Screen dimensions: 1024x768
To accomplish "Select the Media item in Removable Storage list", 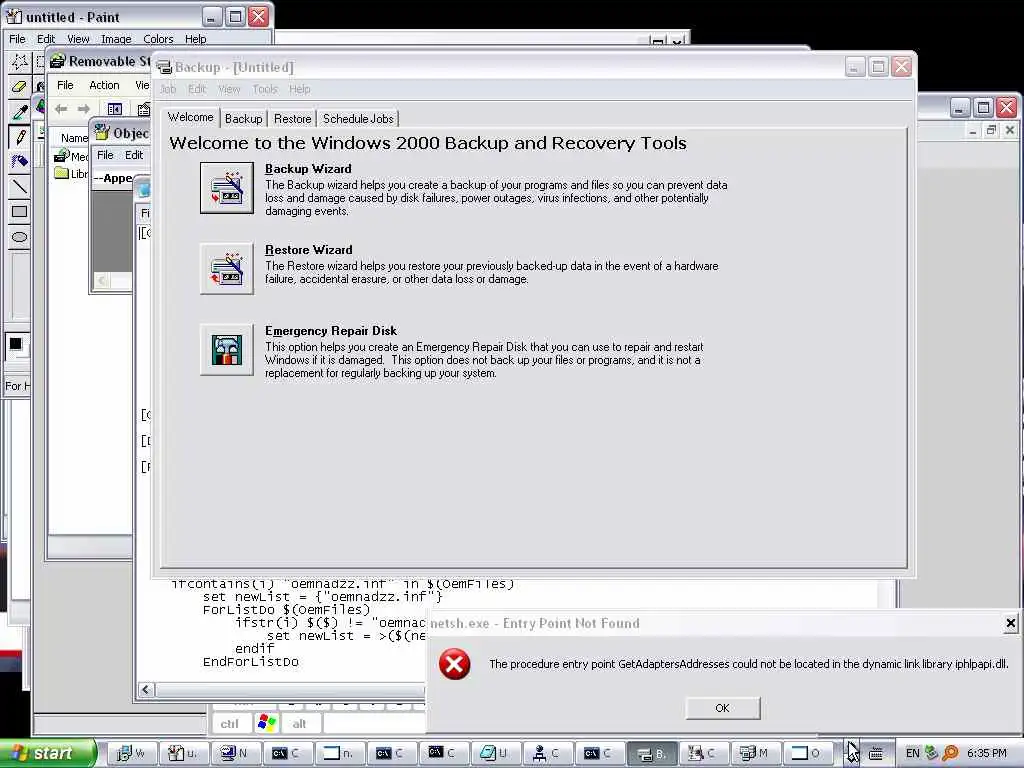I will pyautogui.click(x=71, y=156).
